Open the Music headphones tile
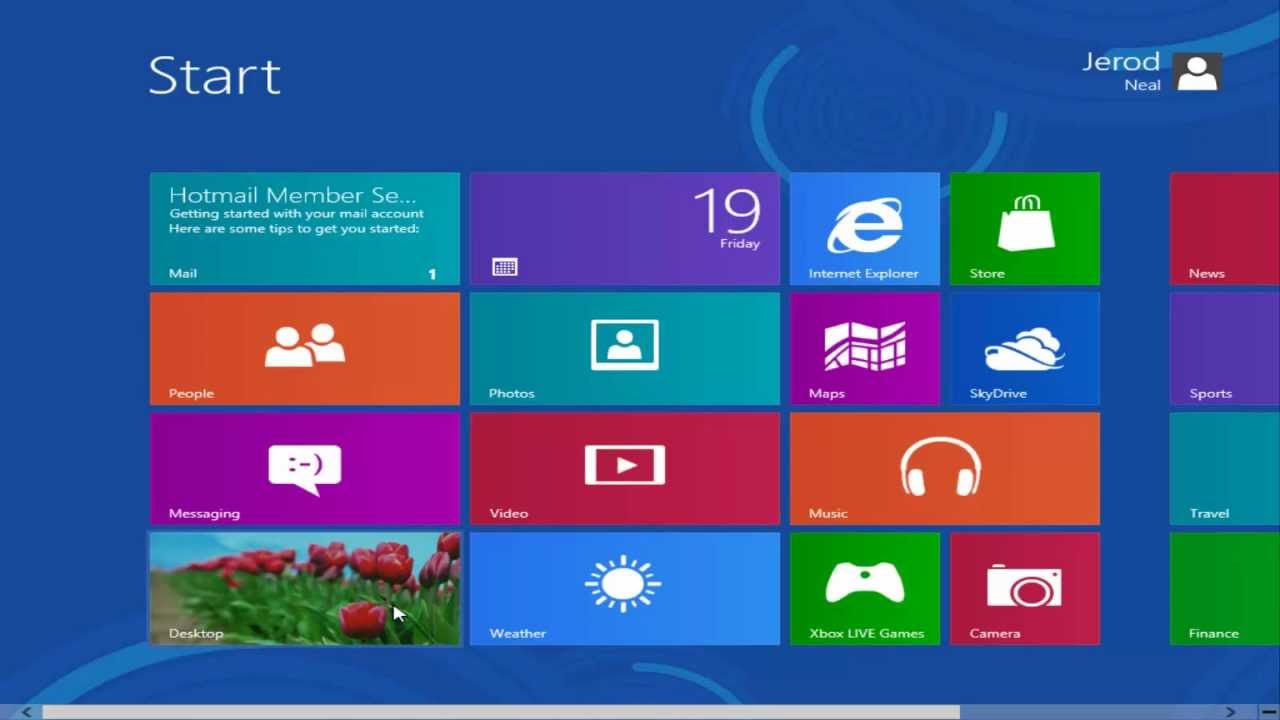Viewport: 1280px width, 720px height. 945,469
